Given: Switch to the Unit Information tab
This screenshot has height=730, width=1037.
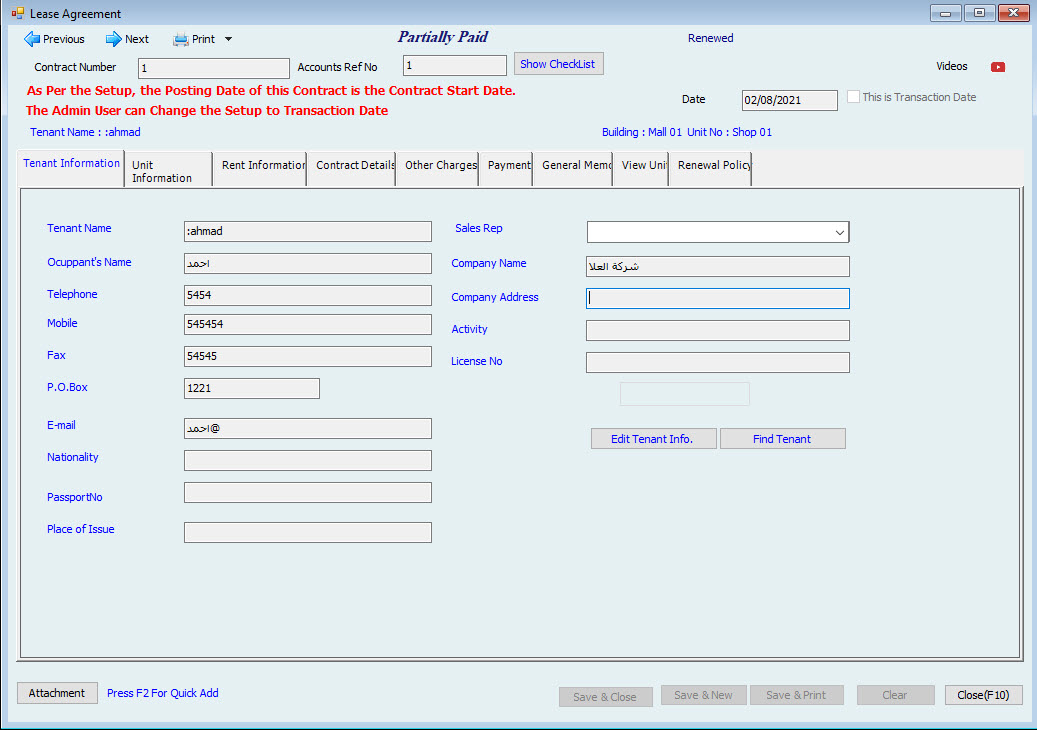Looking at the screenshot, I should pyautogui.click(x=167, y=171).
